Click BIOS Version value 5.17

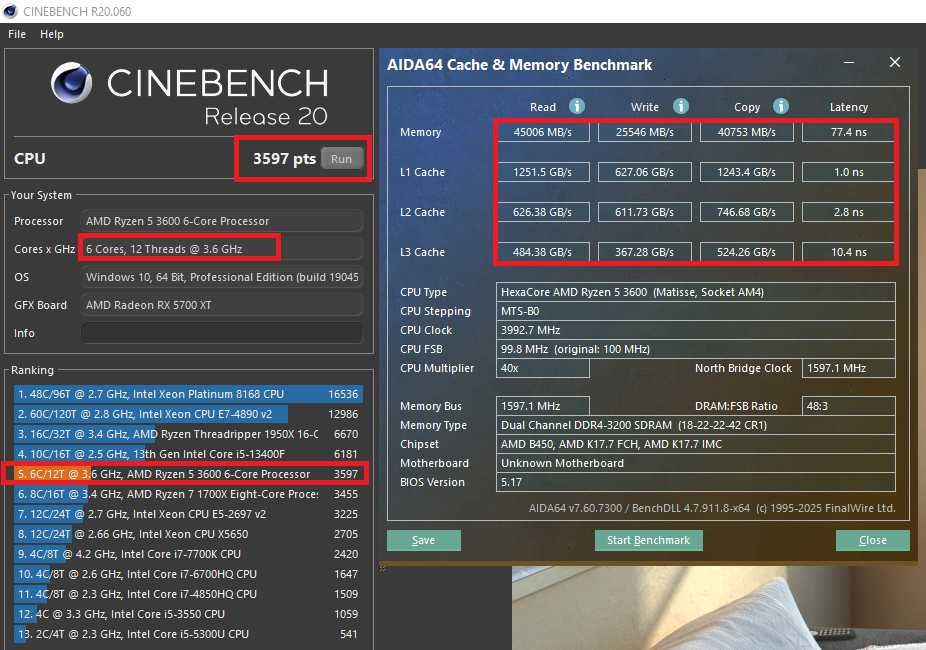point(696,482)
